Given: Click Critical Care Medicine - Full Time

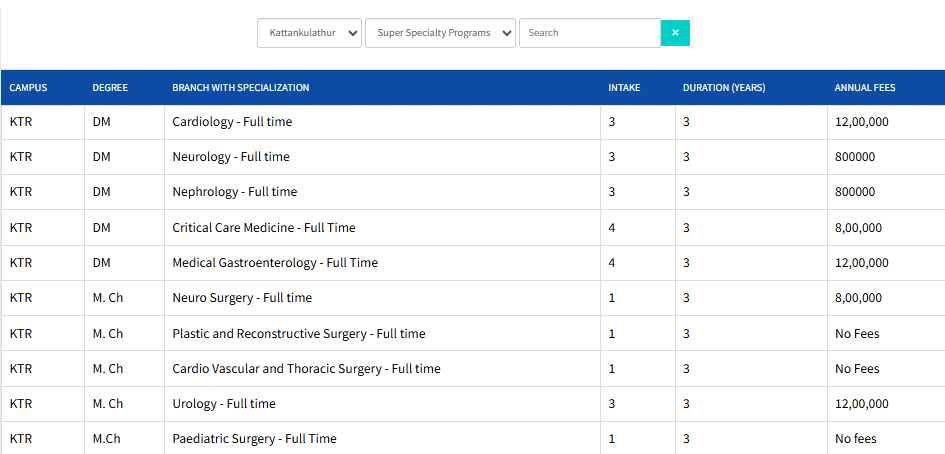Looking at the screenshot, I should tap(264, 228).
